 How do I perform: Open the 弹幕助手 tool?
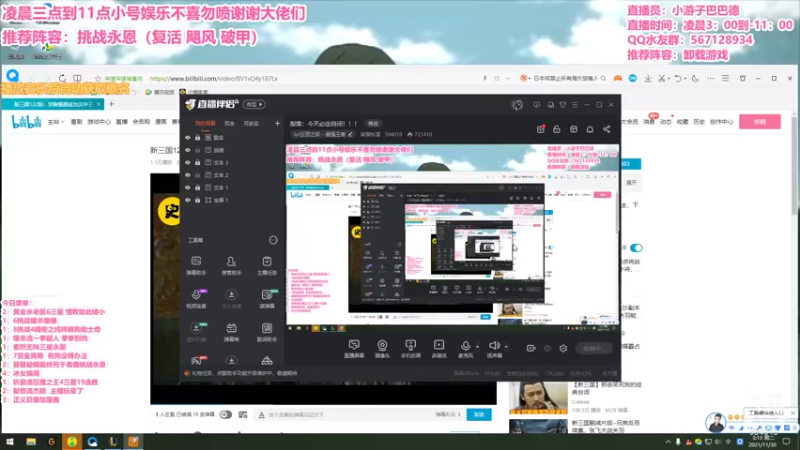click(196, 265)
